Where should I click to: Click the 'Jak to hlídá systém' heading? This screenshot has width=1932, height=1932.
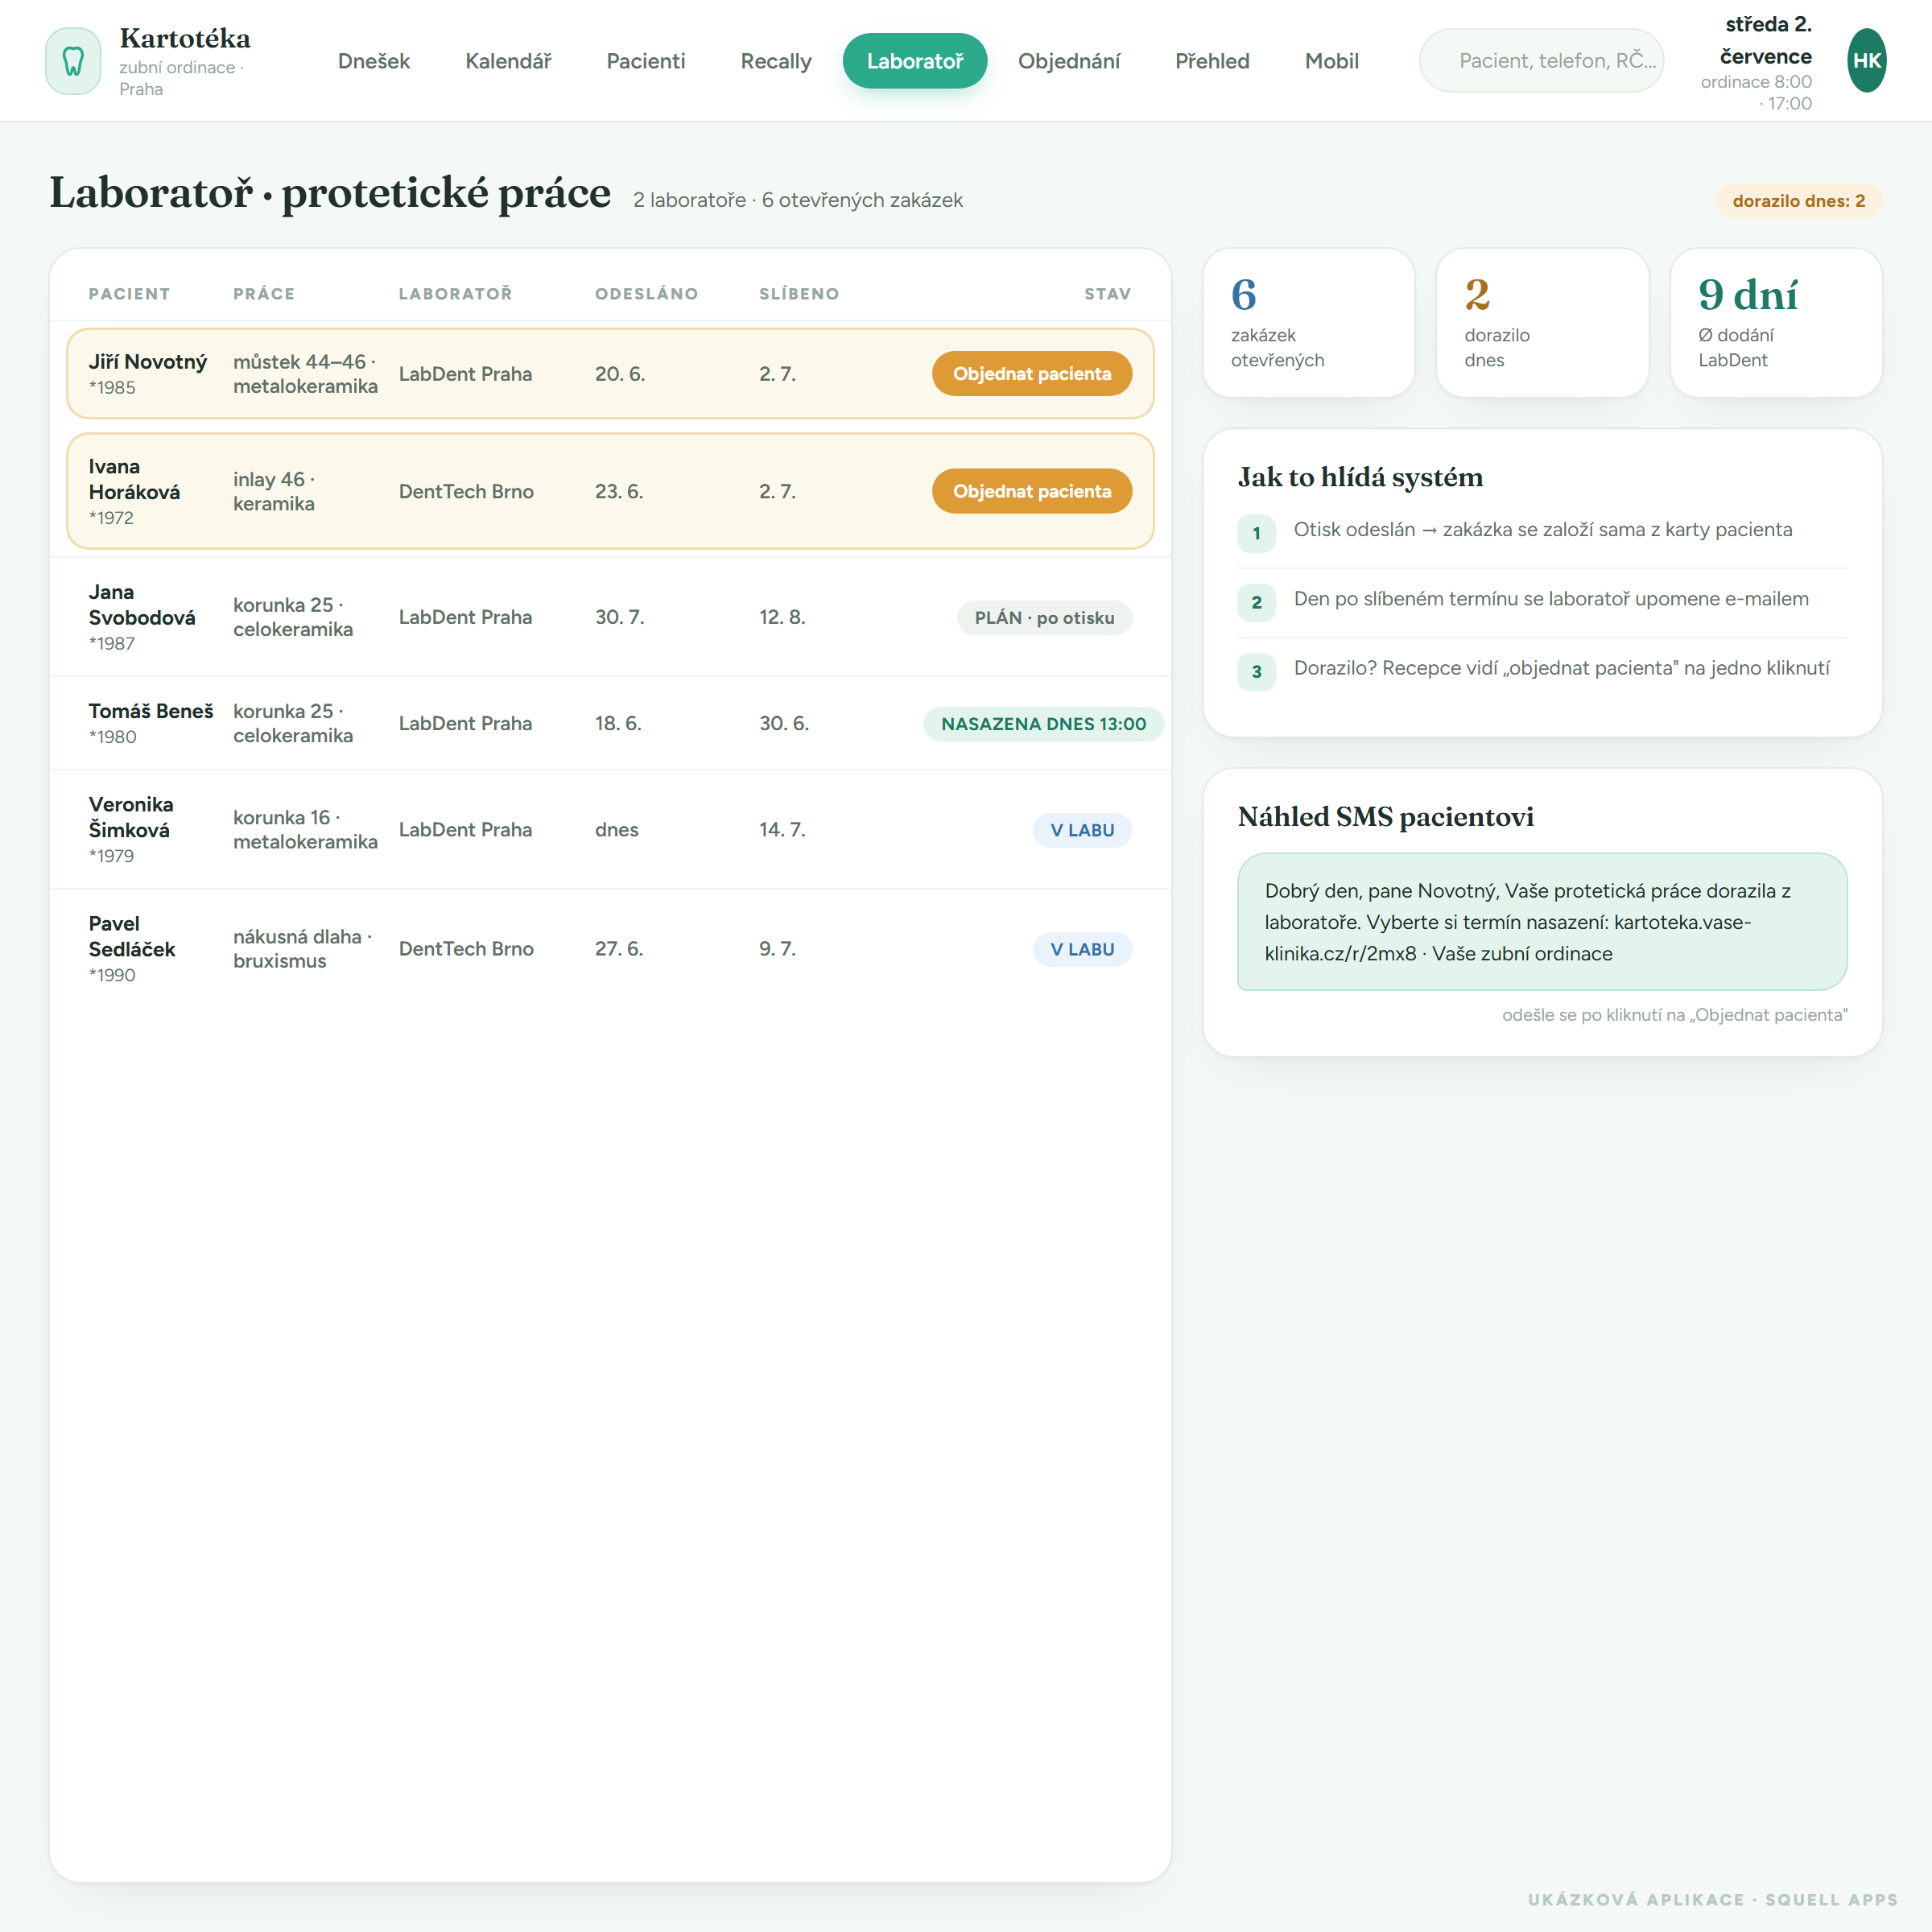(x=1360, y=477)
